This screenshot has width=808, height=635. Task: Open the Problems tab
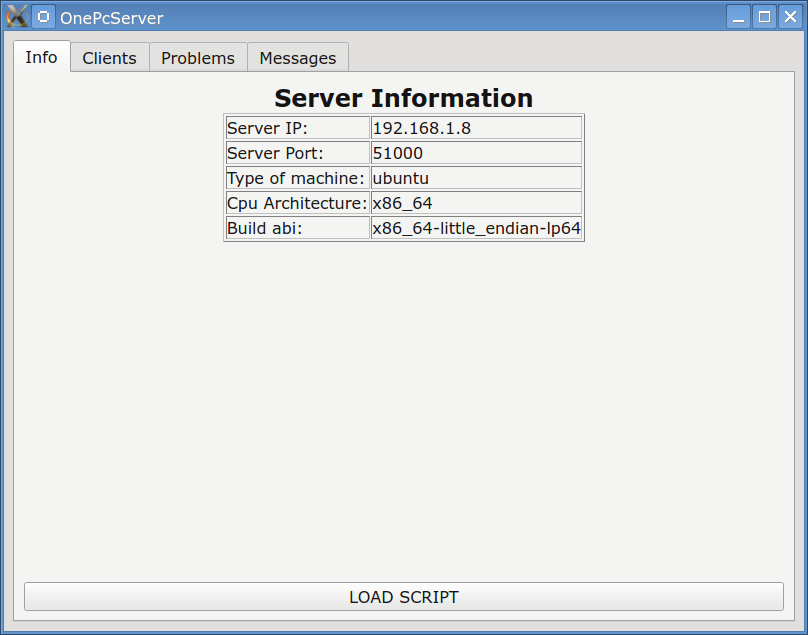pos(197,58)
